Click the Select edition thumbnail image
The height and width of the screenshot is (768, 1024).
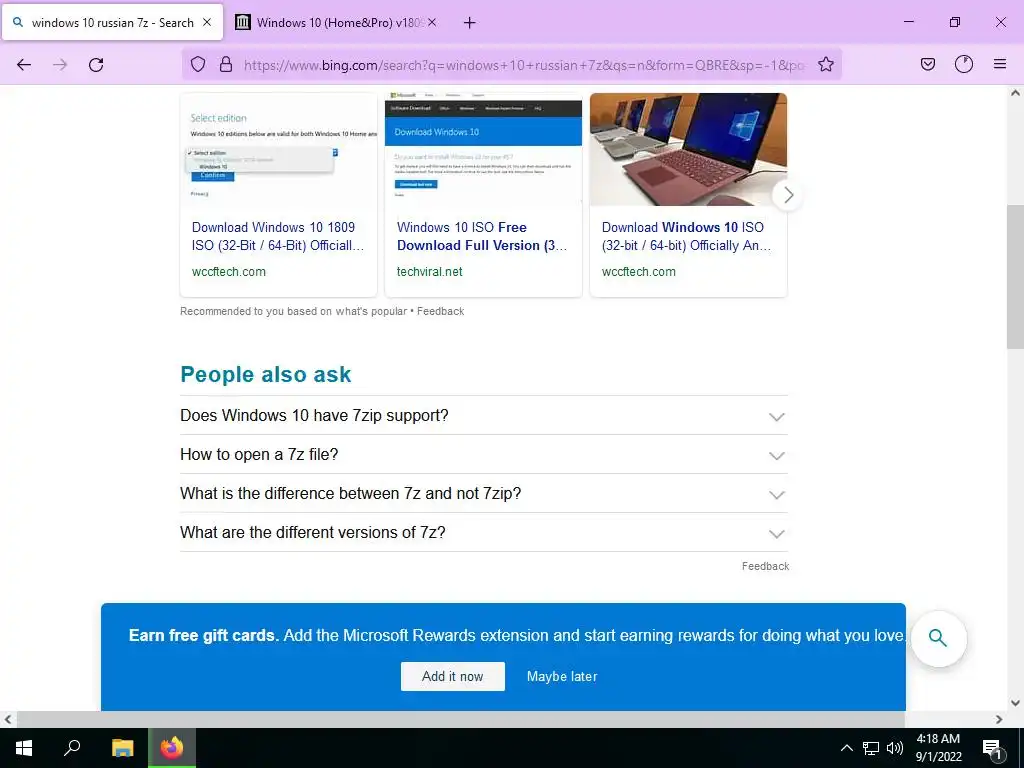[x=279, y=150]
